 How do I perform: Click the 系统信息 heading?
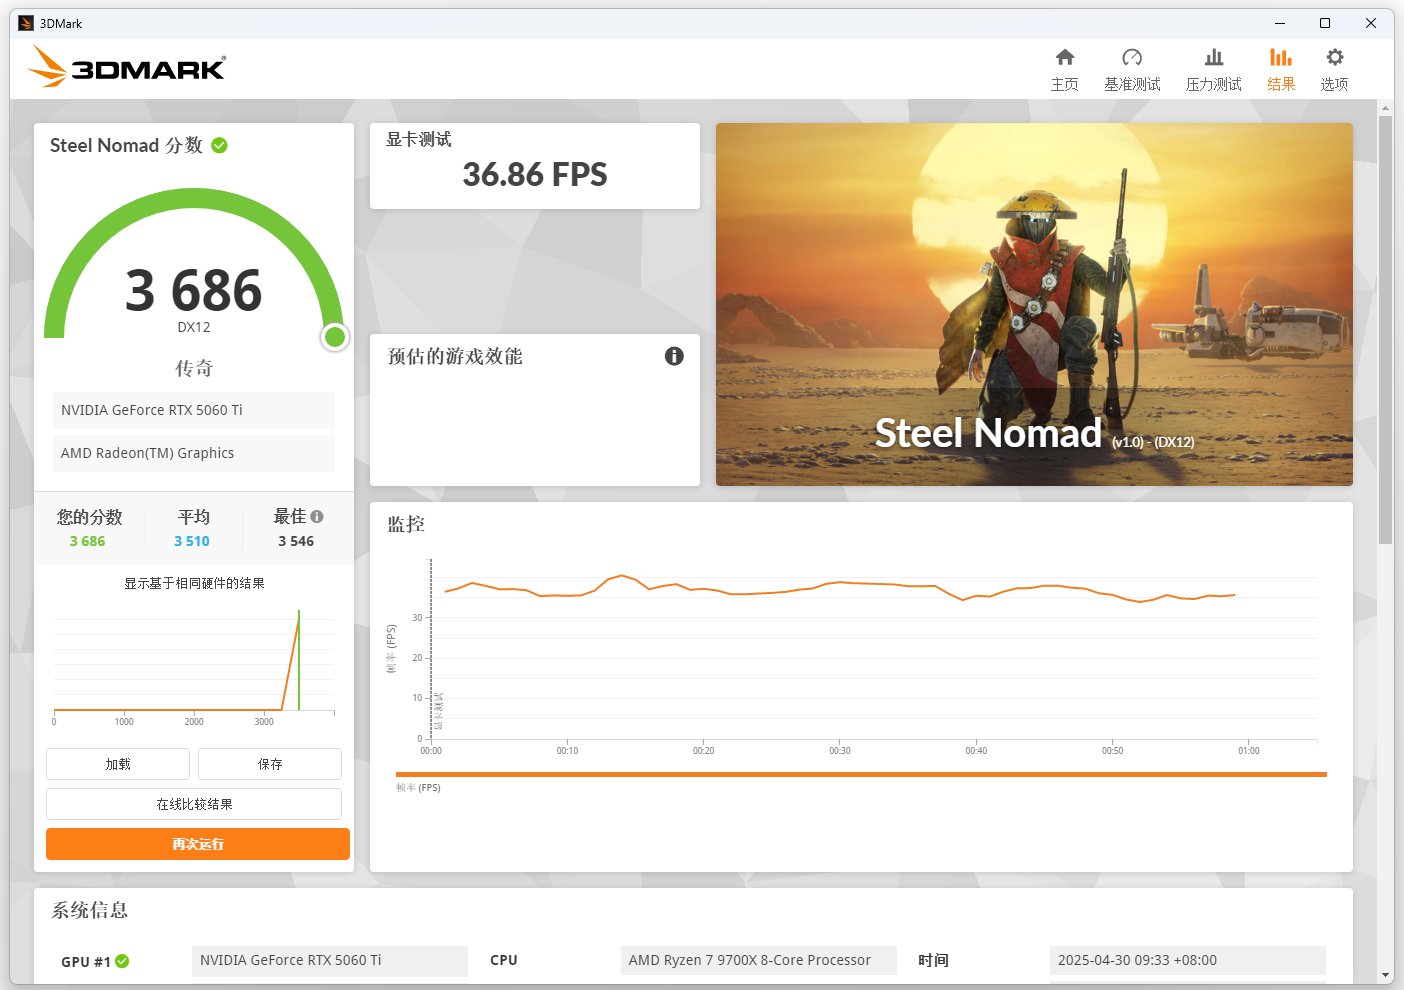(x=90, y=910)
